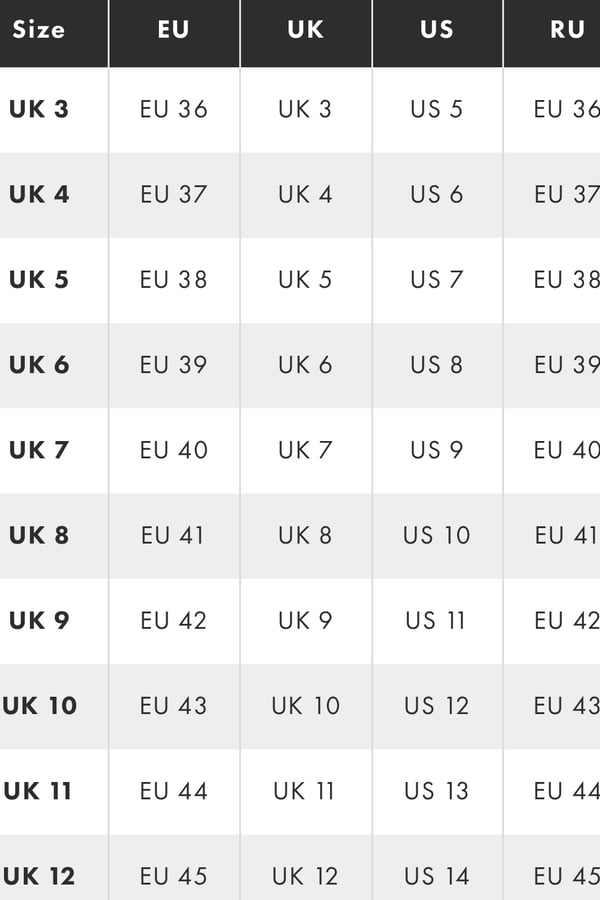
Task: Click the bold UK 12 row label
Action: click(39, 877)
